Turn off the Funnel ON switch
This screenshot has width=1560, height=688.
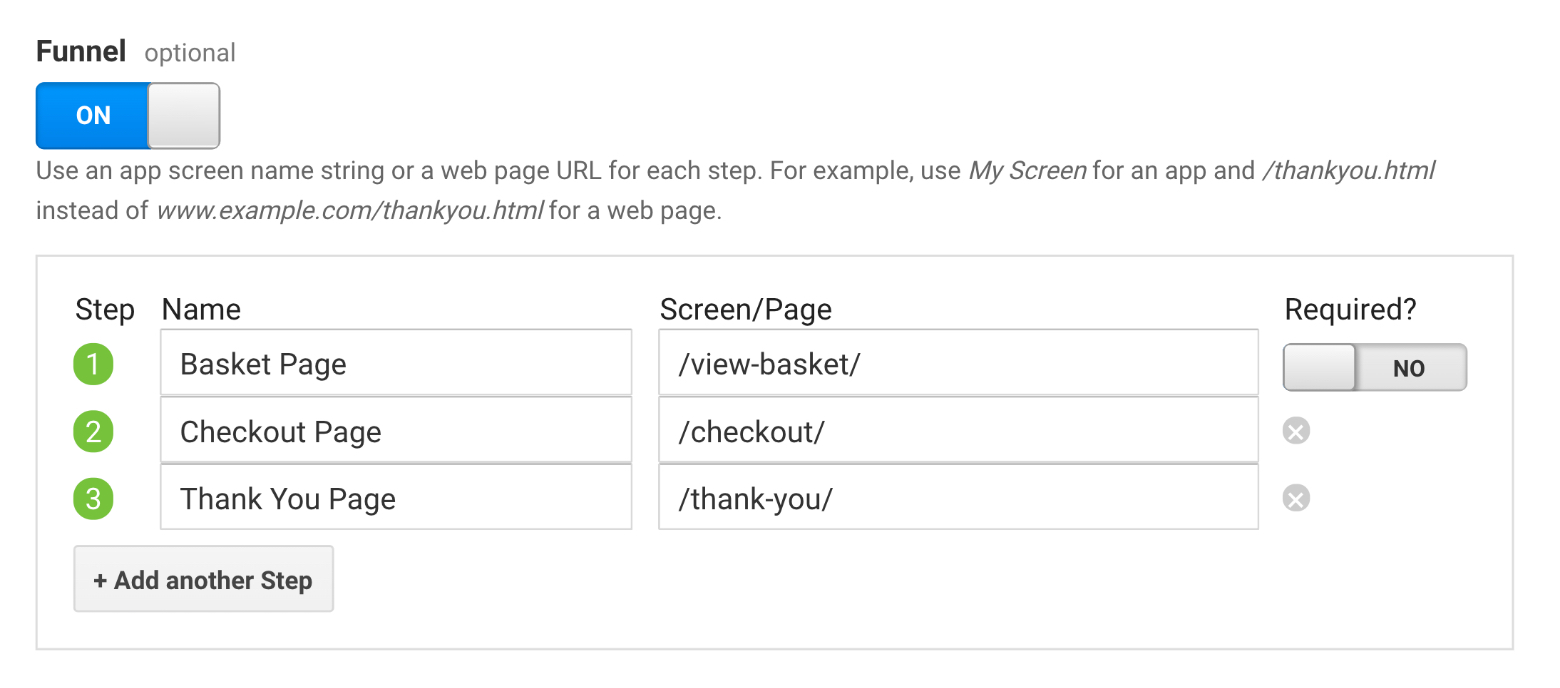point(128,116)
